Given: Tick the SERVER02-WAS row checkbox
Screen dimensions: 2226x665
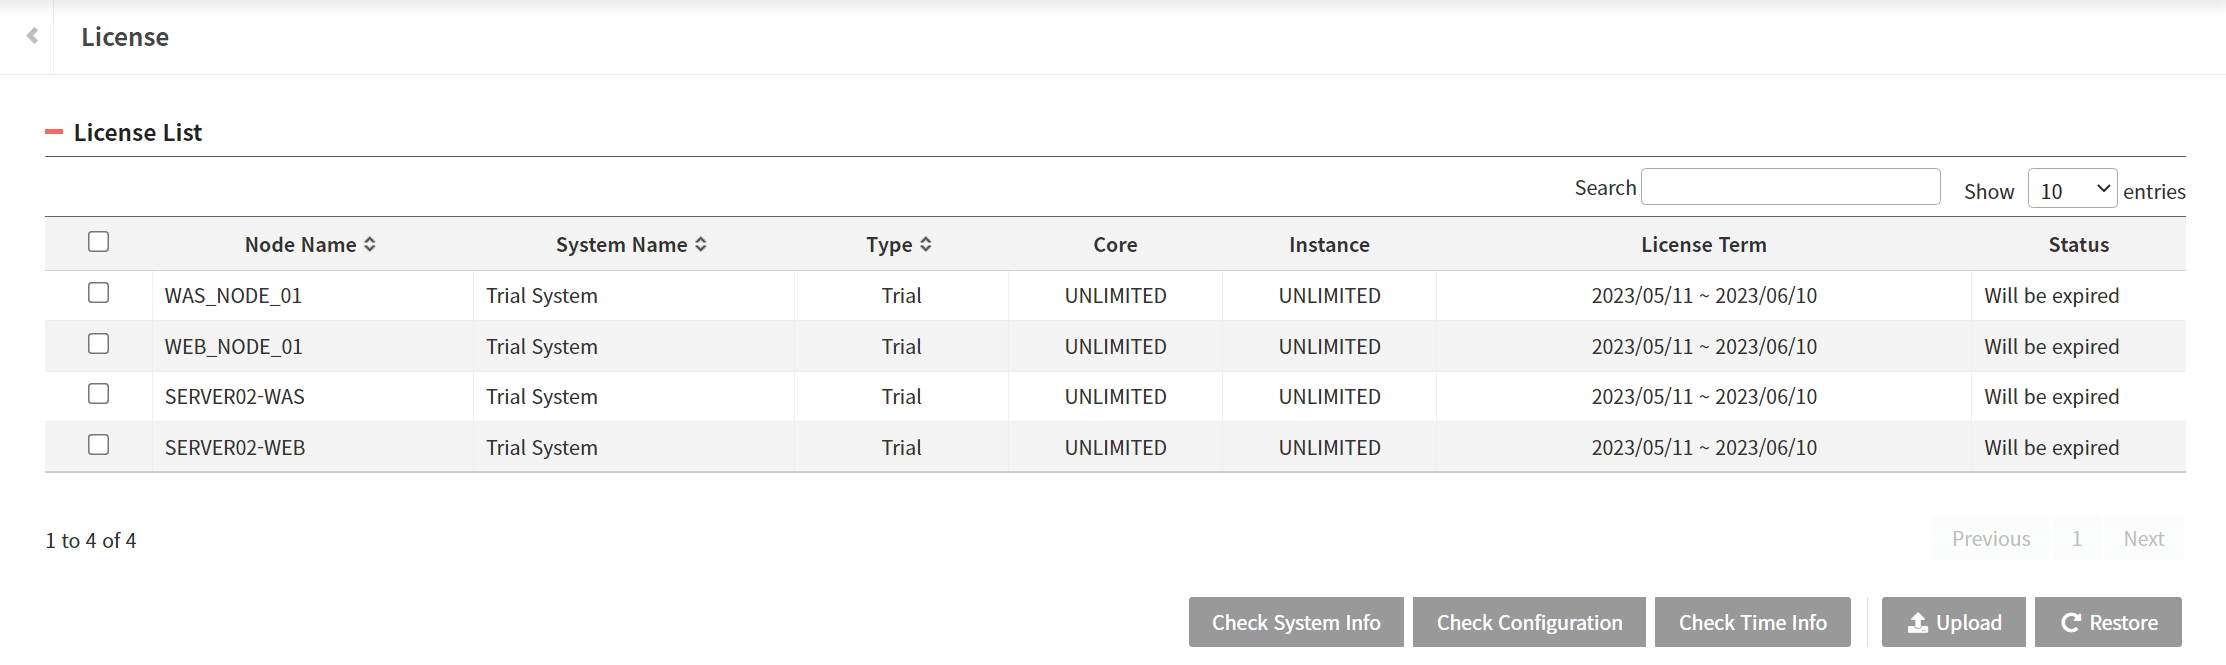Looking at the screenshot, I should click(x=98, y=394).
